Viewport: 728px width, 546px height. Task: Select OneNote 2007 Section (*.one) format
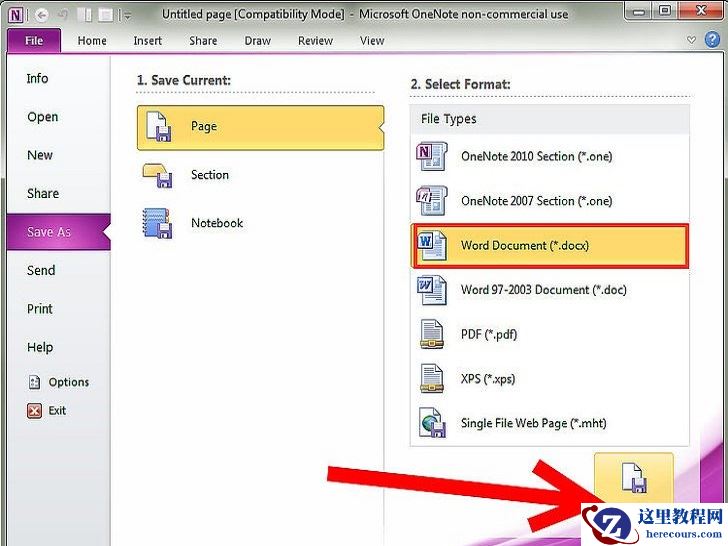pos(550,201)
